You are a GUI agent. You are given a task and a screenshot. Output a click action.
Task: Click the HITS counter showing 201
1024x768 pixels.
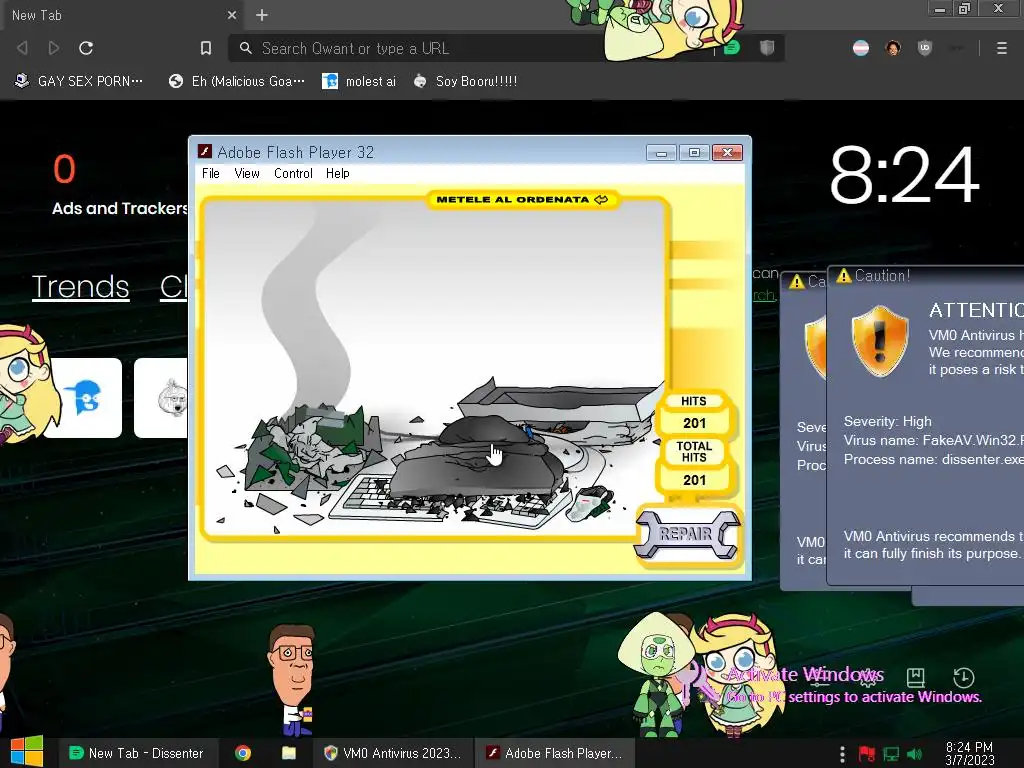694,423
